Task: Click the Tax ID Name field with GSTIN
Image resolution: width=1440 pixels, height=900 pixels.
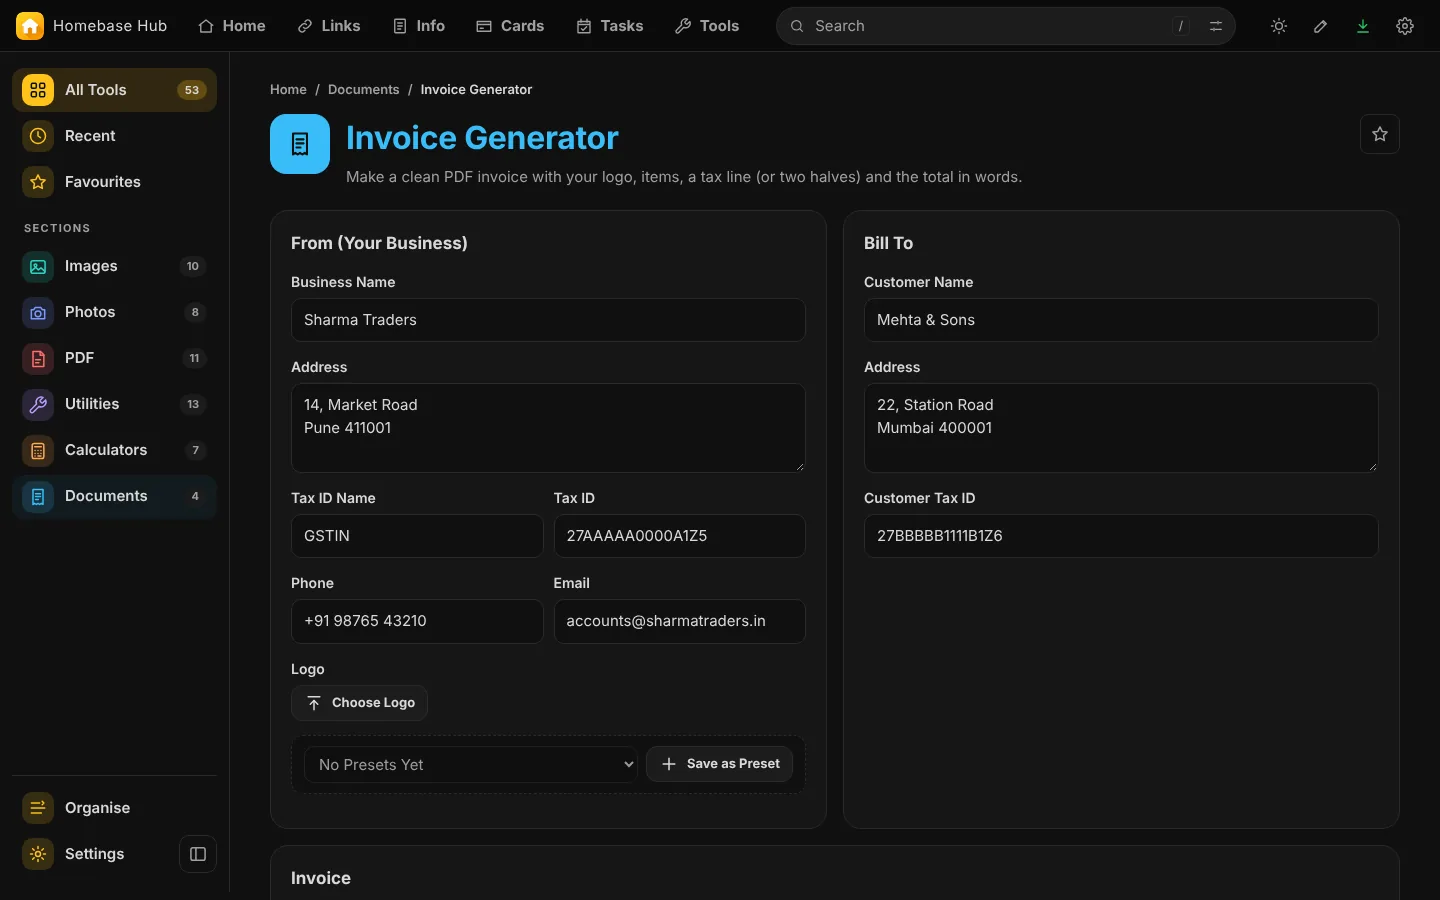Action: point(417,536)
